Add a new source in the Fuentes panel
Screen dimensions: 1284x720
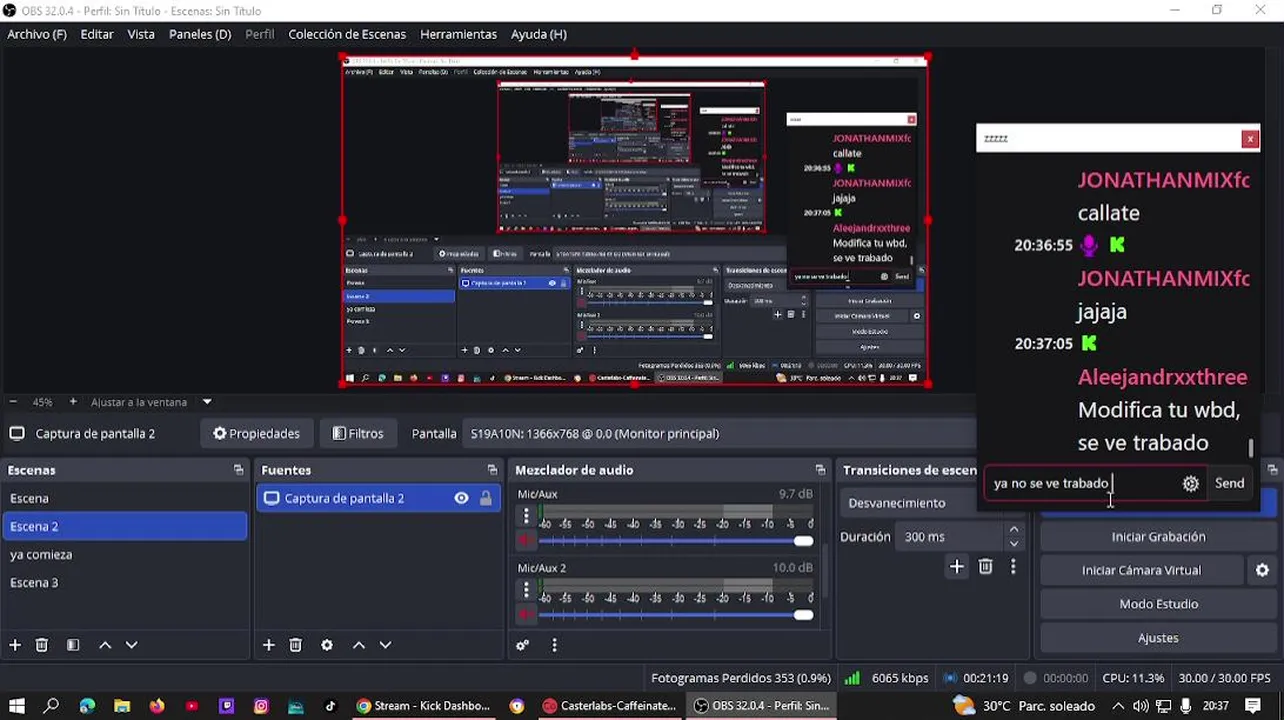[x=268, y=645]
